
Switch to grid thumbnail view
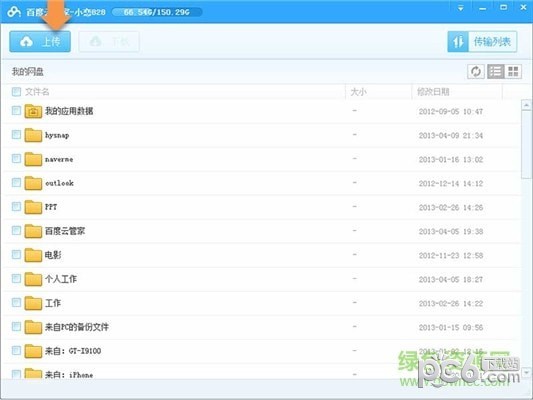pos(513,71)
